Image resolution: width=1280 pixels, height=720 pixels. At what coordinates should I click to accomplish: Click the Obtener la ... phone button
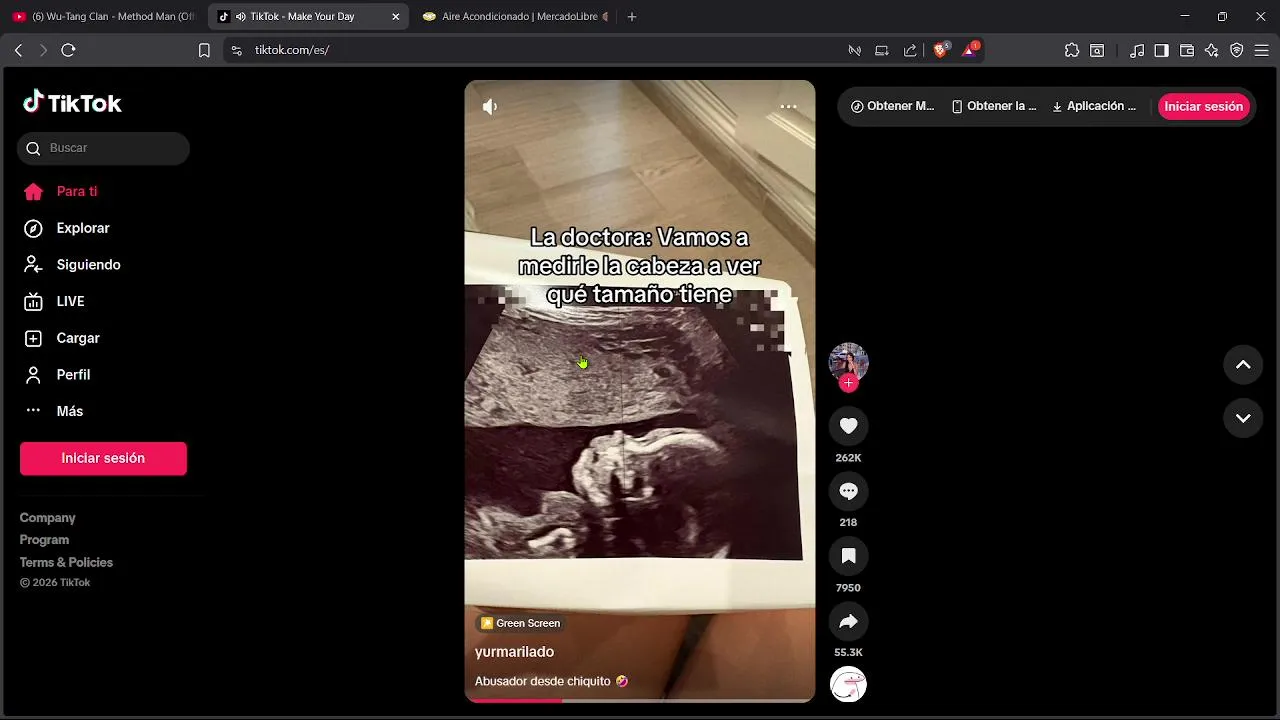pyautogui.click(x=994, y=106)
